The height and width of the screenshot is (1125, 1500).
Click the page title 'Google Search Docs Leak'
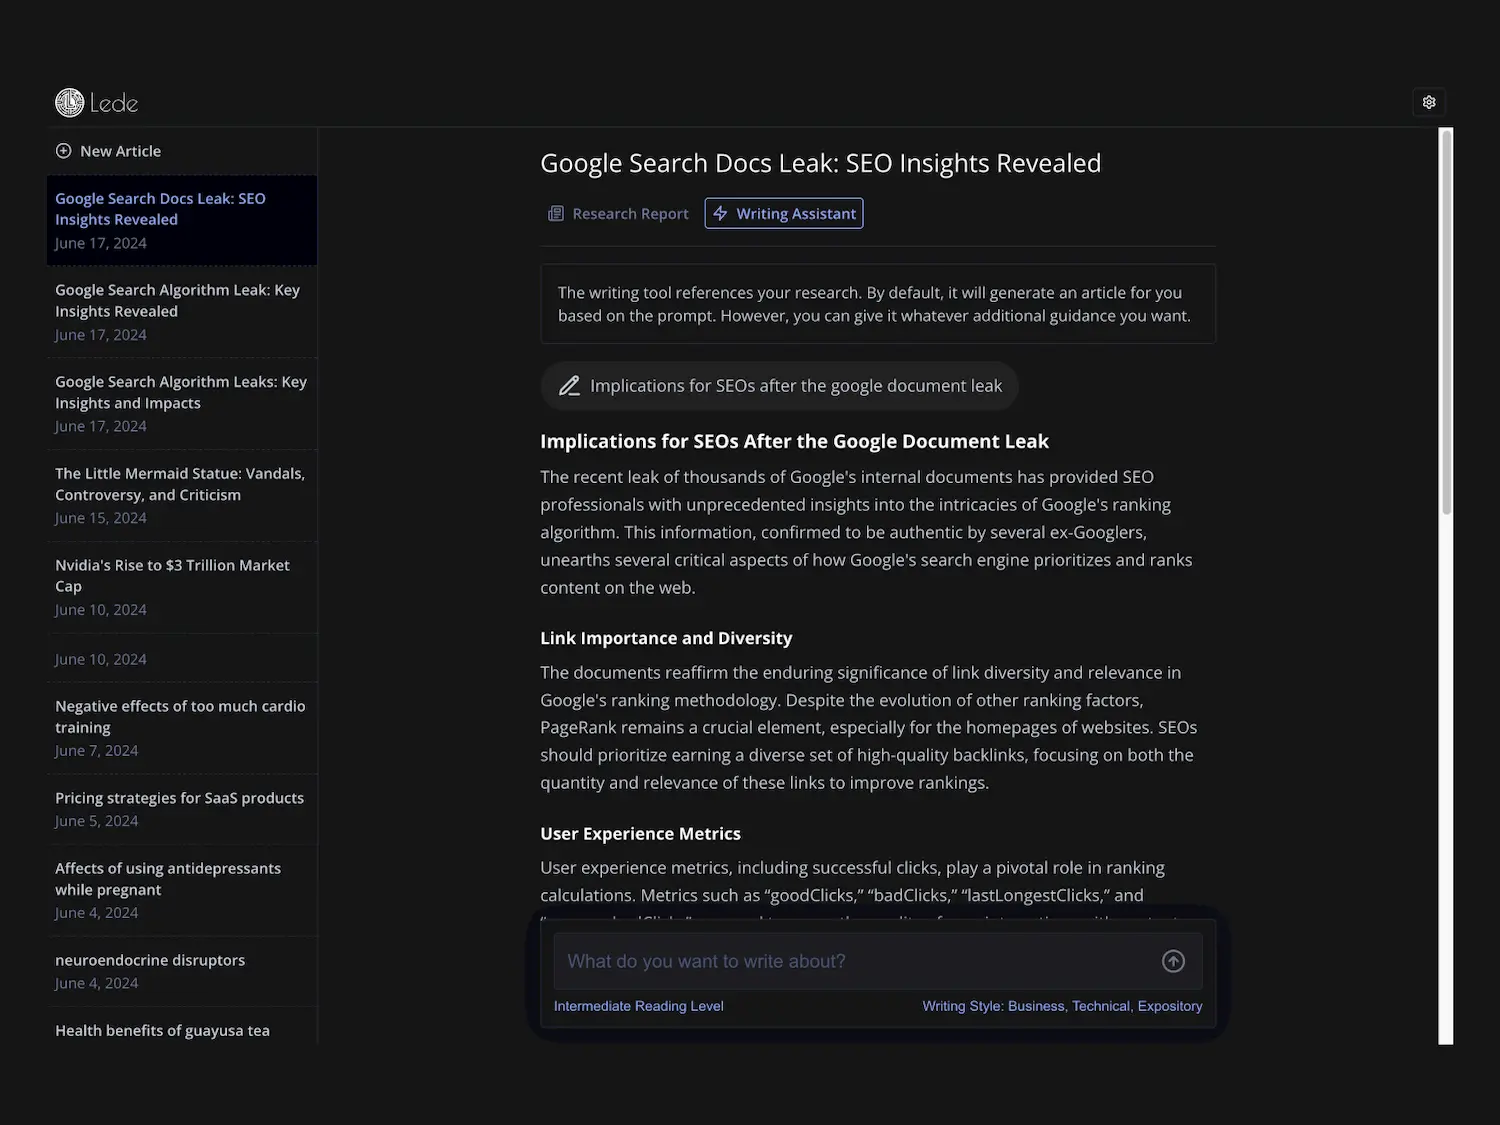[x=820, y=163]
